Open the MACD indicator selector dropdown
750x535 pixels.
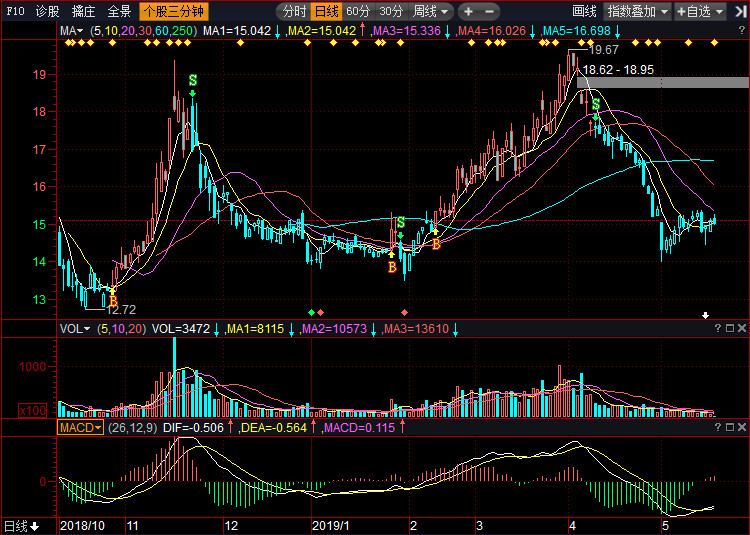pyautogui.click(x=80, y=427)
